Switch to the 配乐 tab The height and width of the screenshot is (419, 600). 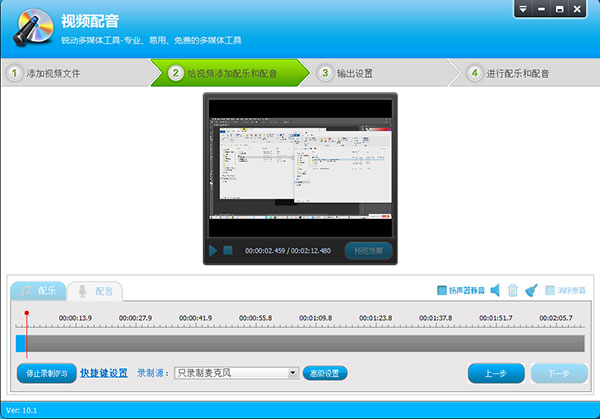(38, 291)
